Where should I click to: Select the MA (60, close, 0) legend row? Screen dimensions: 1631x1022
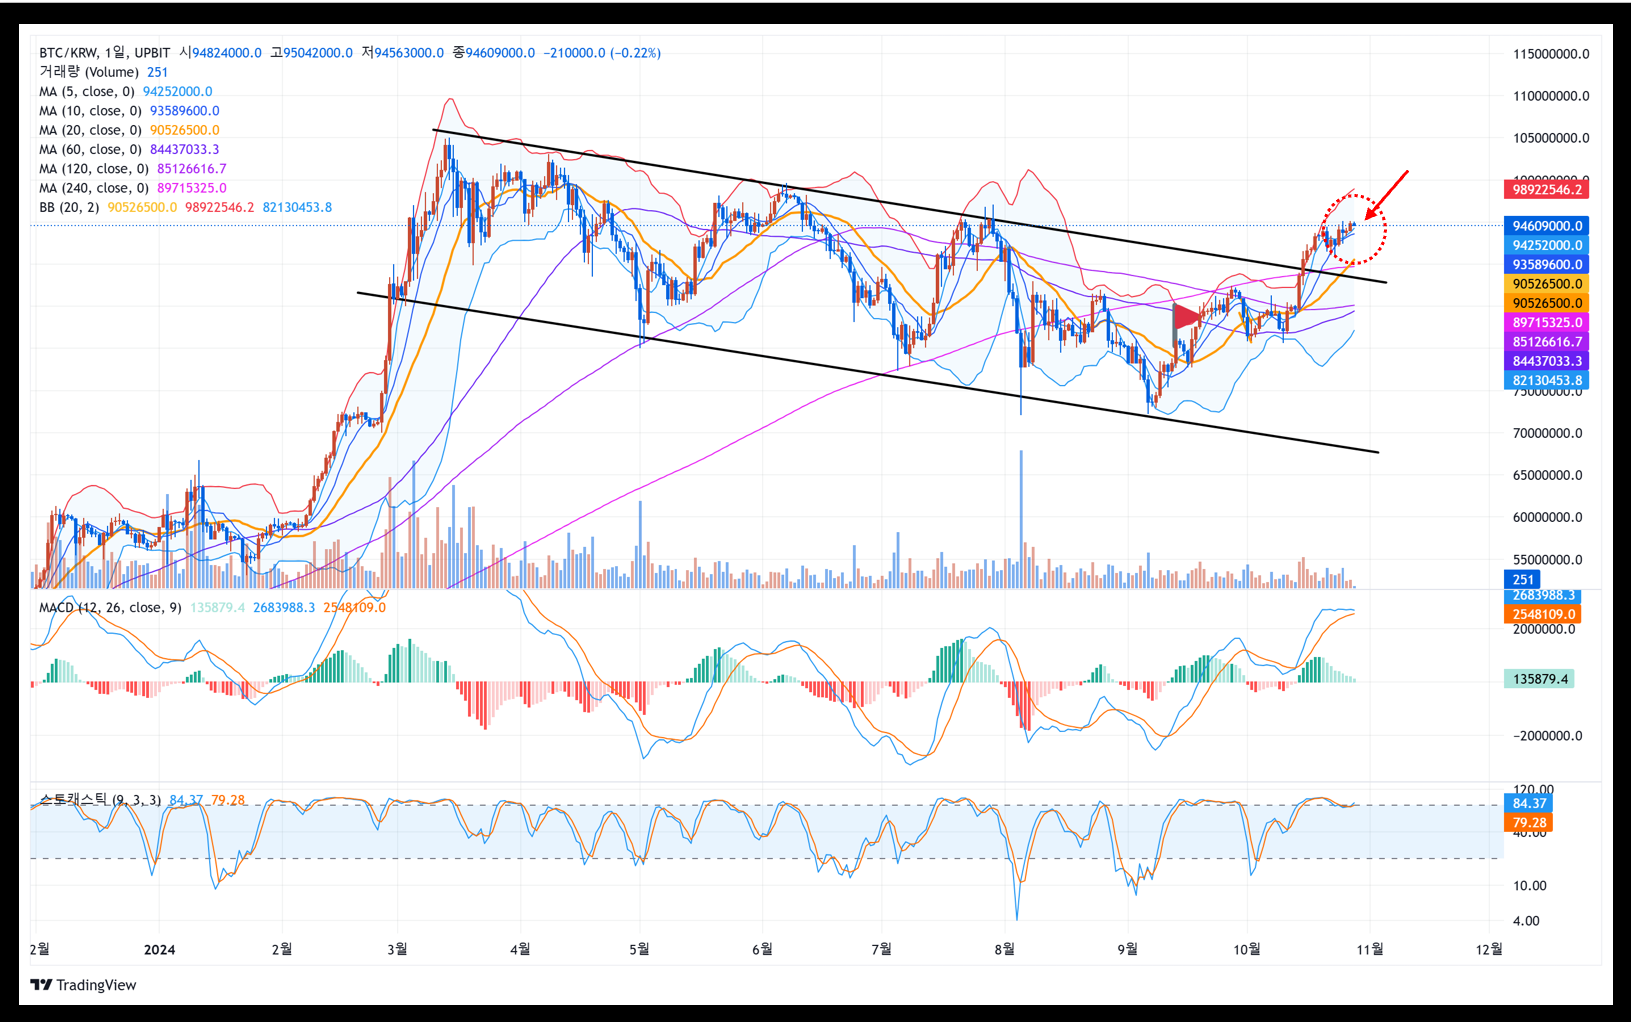129,149
